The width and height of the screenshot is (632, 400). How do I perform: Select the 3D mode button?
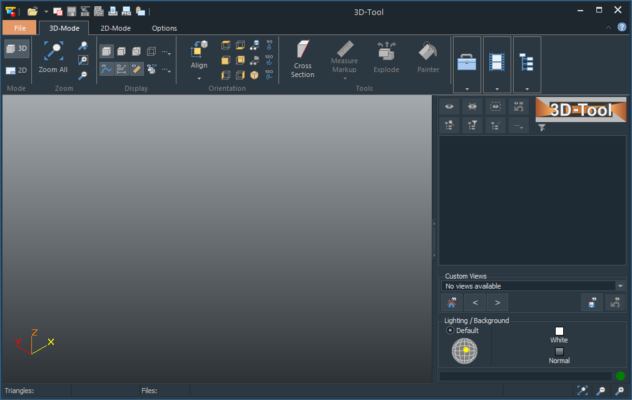point(17,49)
